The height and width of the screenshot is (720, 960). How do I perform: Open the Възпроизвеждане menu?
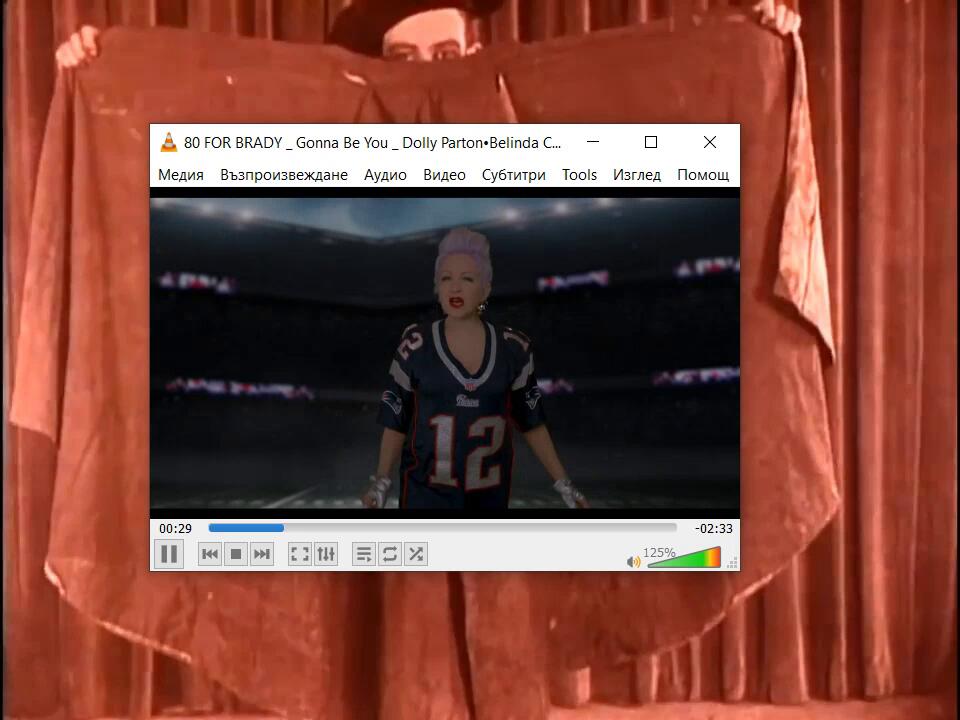click(x=284, y=175)
